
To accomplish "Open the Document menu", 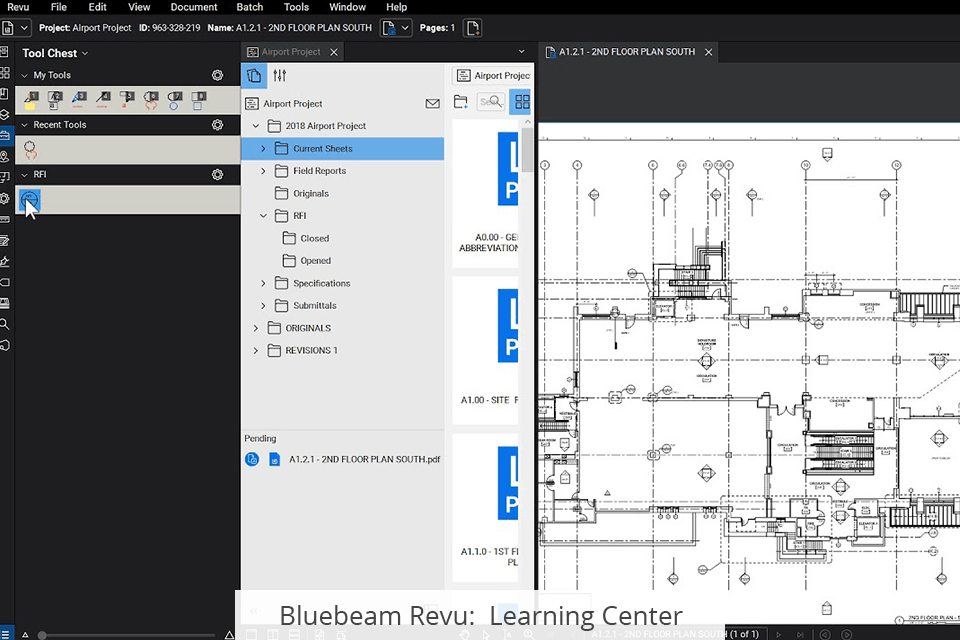I will [193, 7].
